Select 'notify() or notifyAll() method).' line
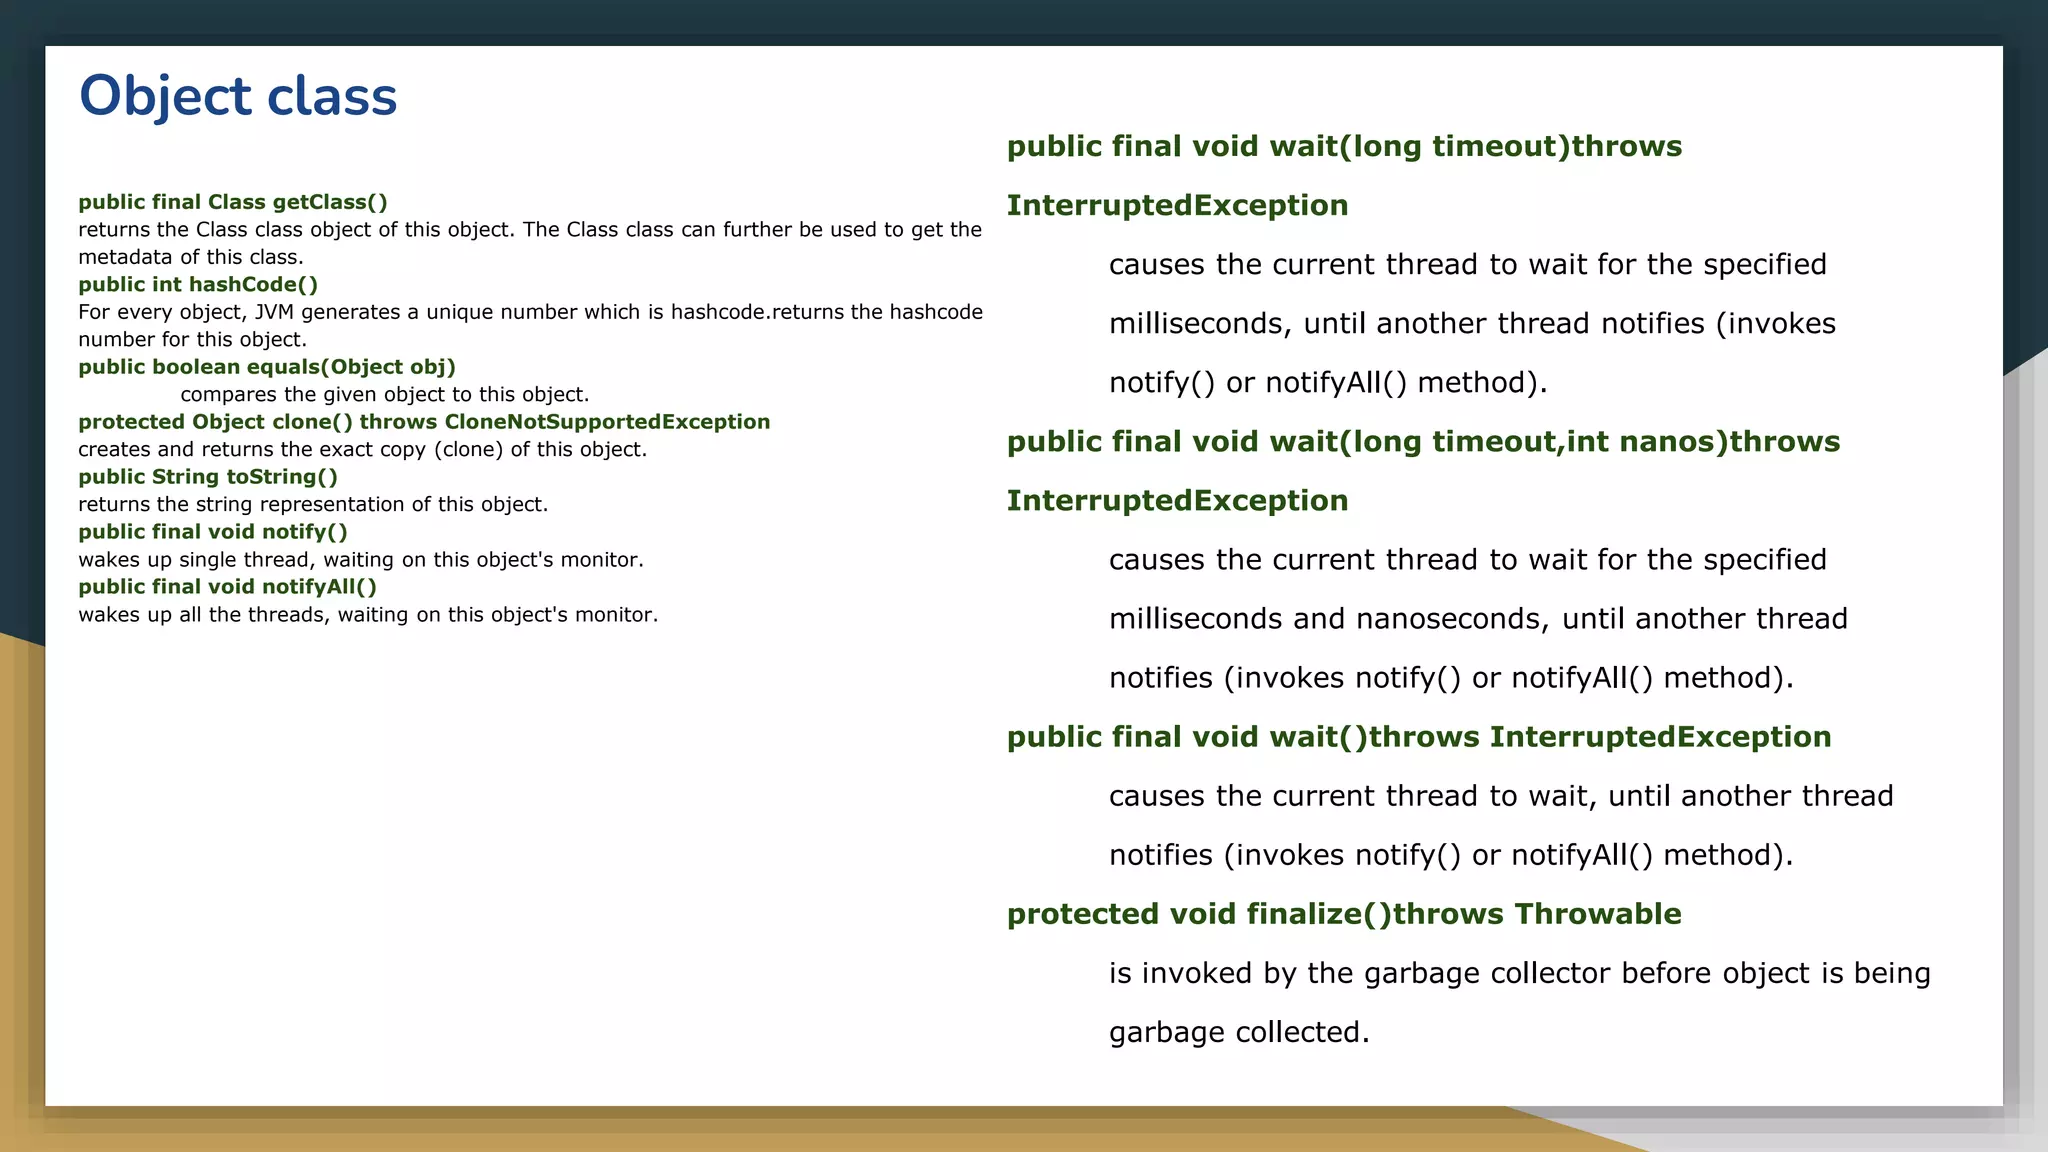The image size is (2048, 1152). point(1328,383)
